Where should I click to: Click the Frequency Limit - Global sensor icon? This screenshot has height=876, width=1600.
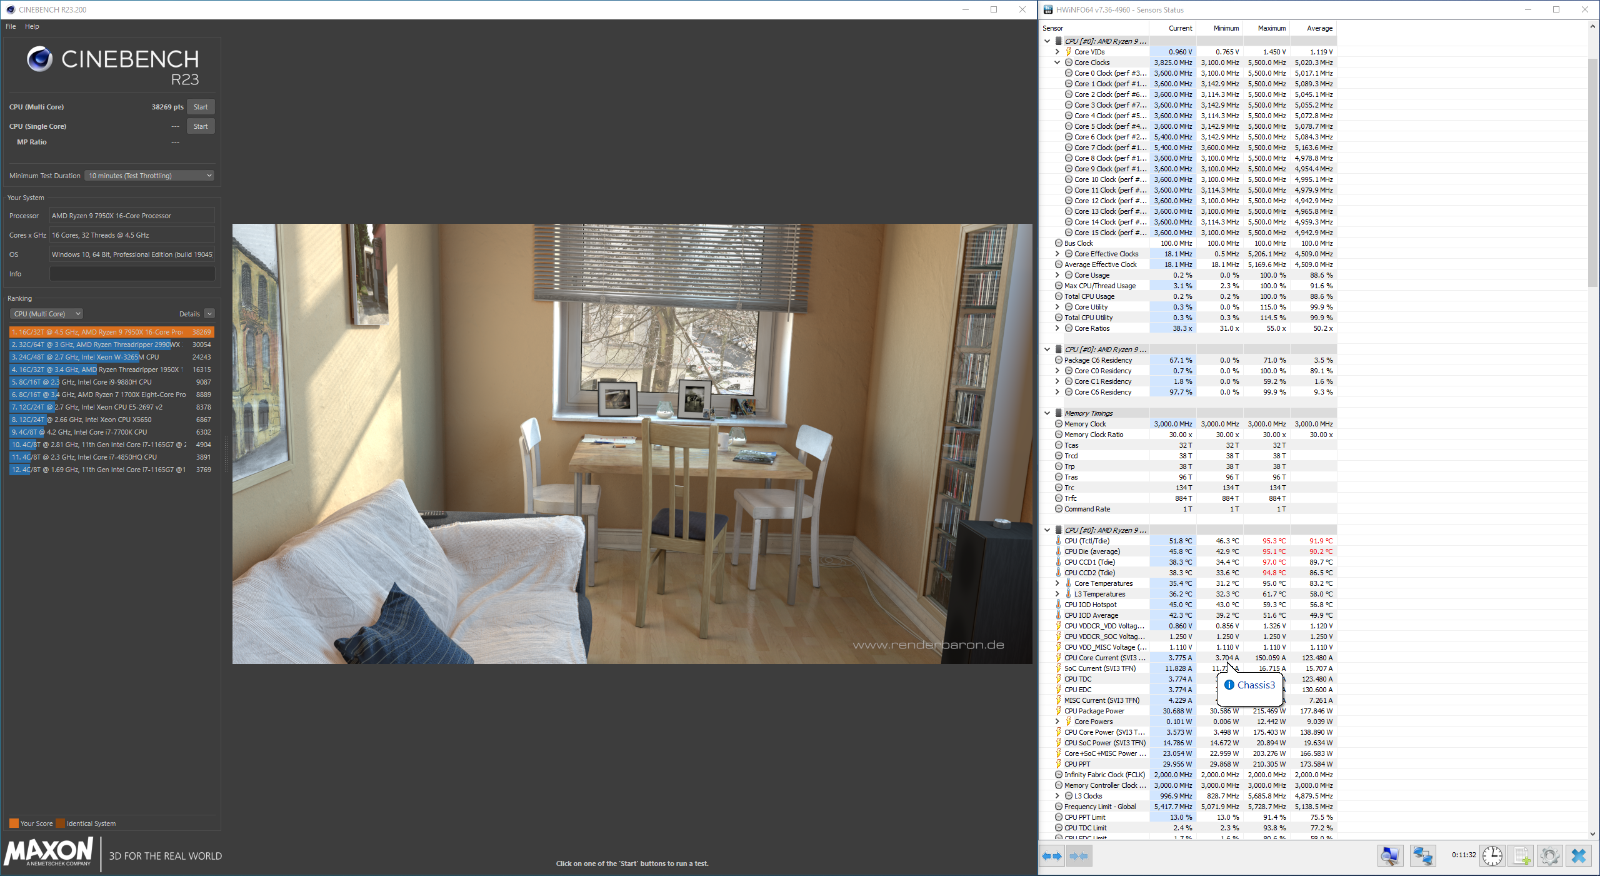pos(1058,807)
